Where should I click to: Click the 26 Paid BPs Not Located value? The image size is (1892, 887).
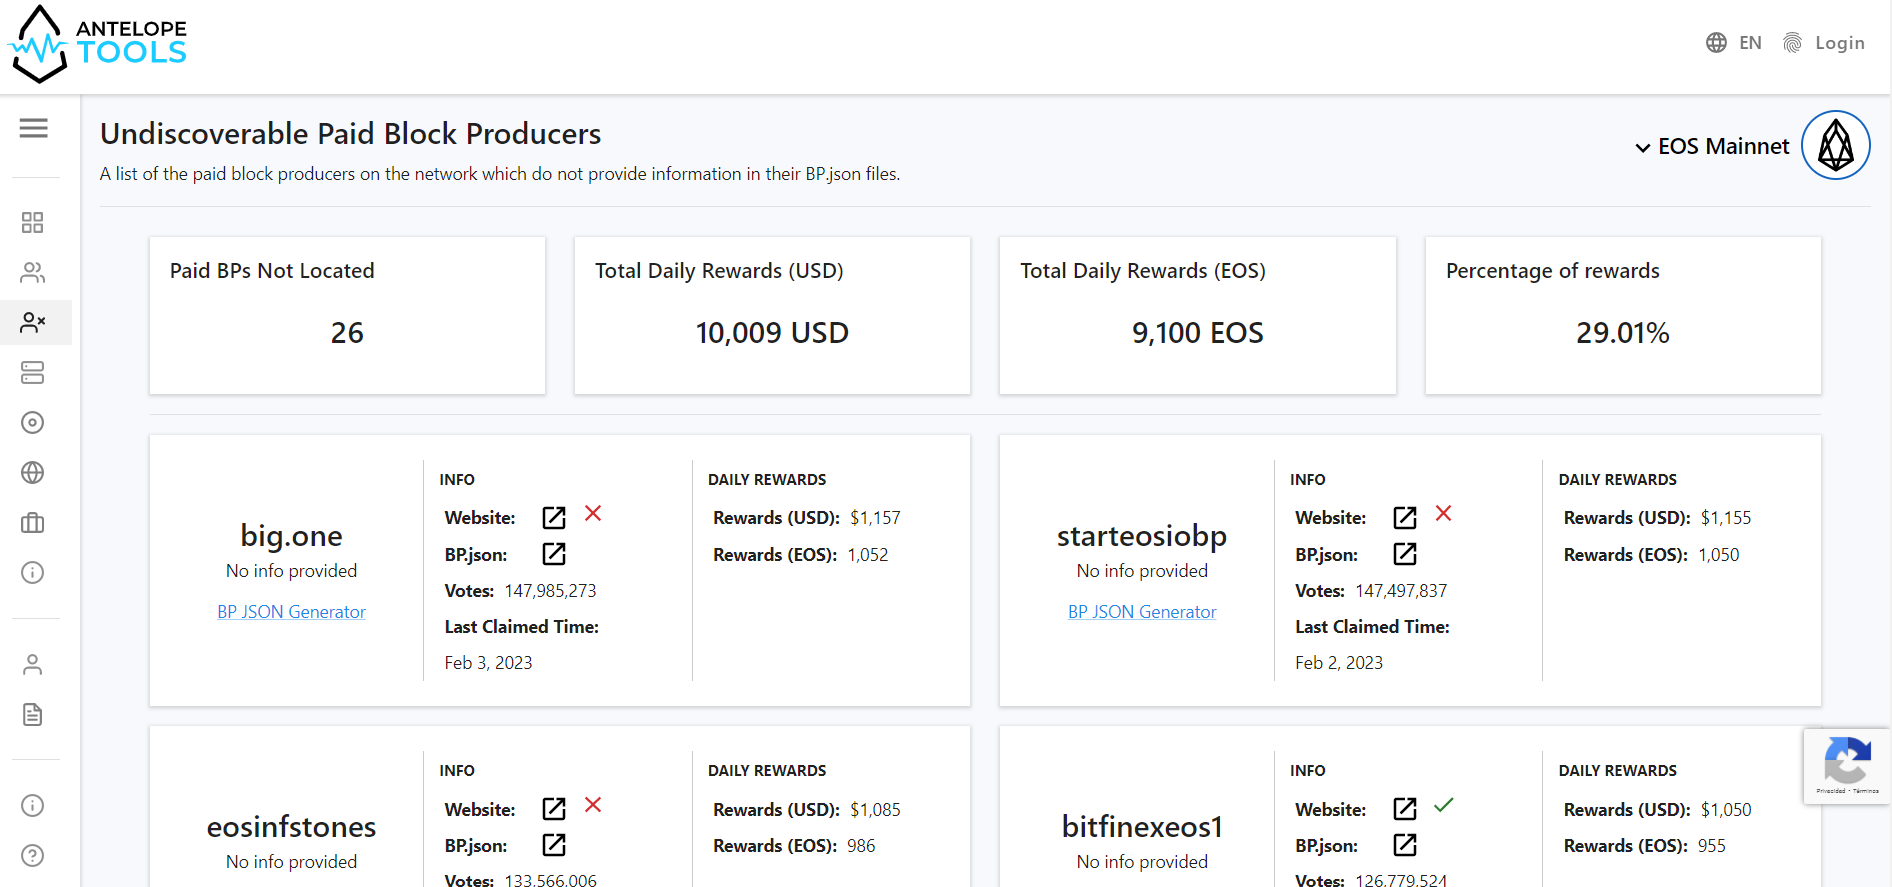[x=347, y=332]
